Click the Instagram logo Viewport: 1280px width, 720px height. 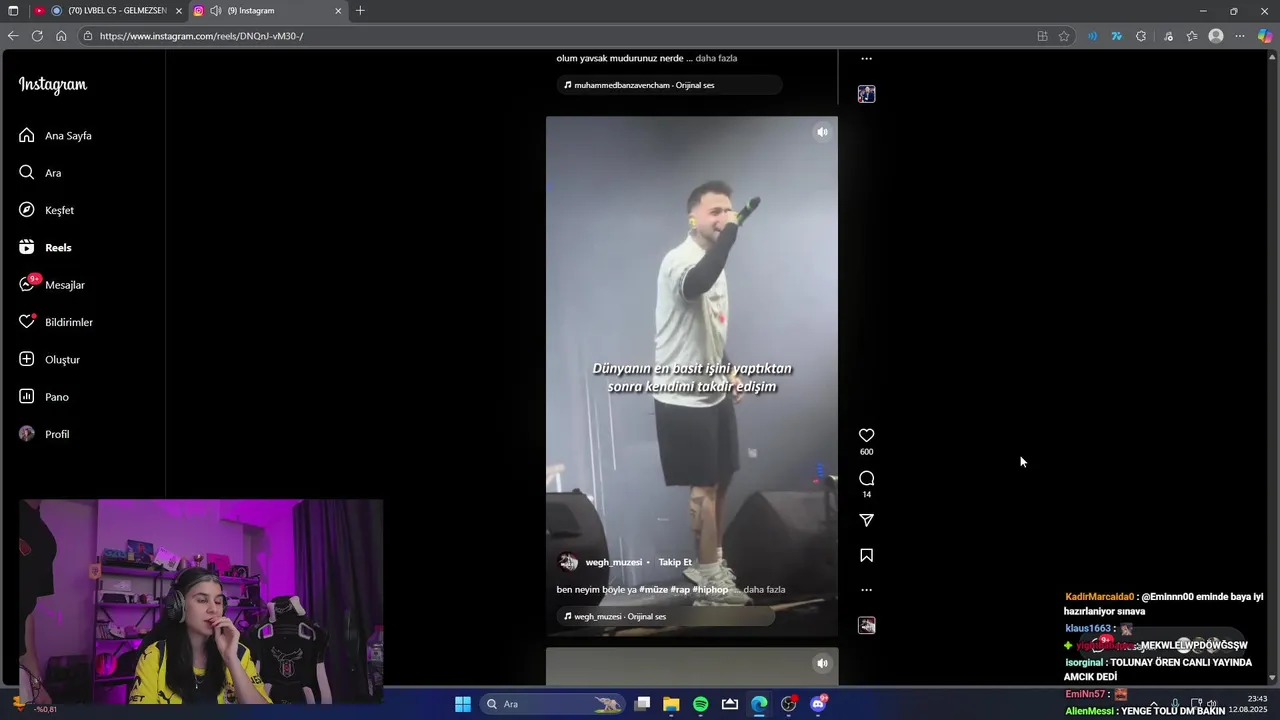click(x=53, y=85)
